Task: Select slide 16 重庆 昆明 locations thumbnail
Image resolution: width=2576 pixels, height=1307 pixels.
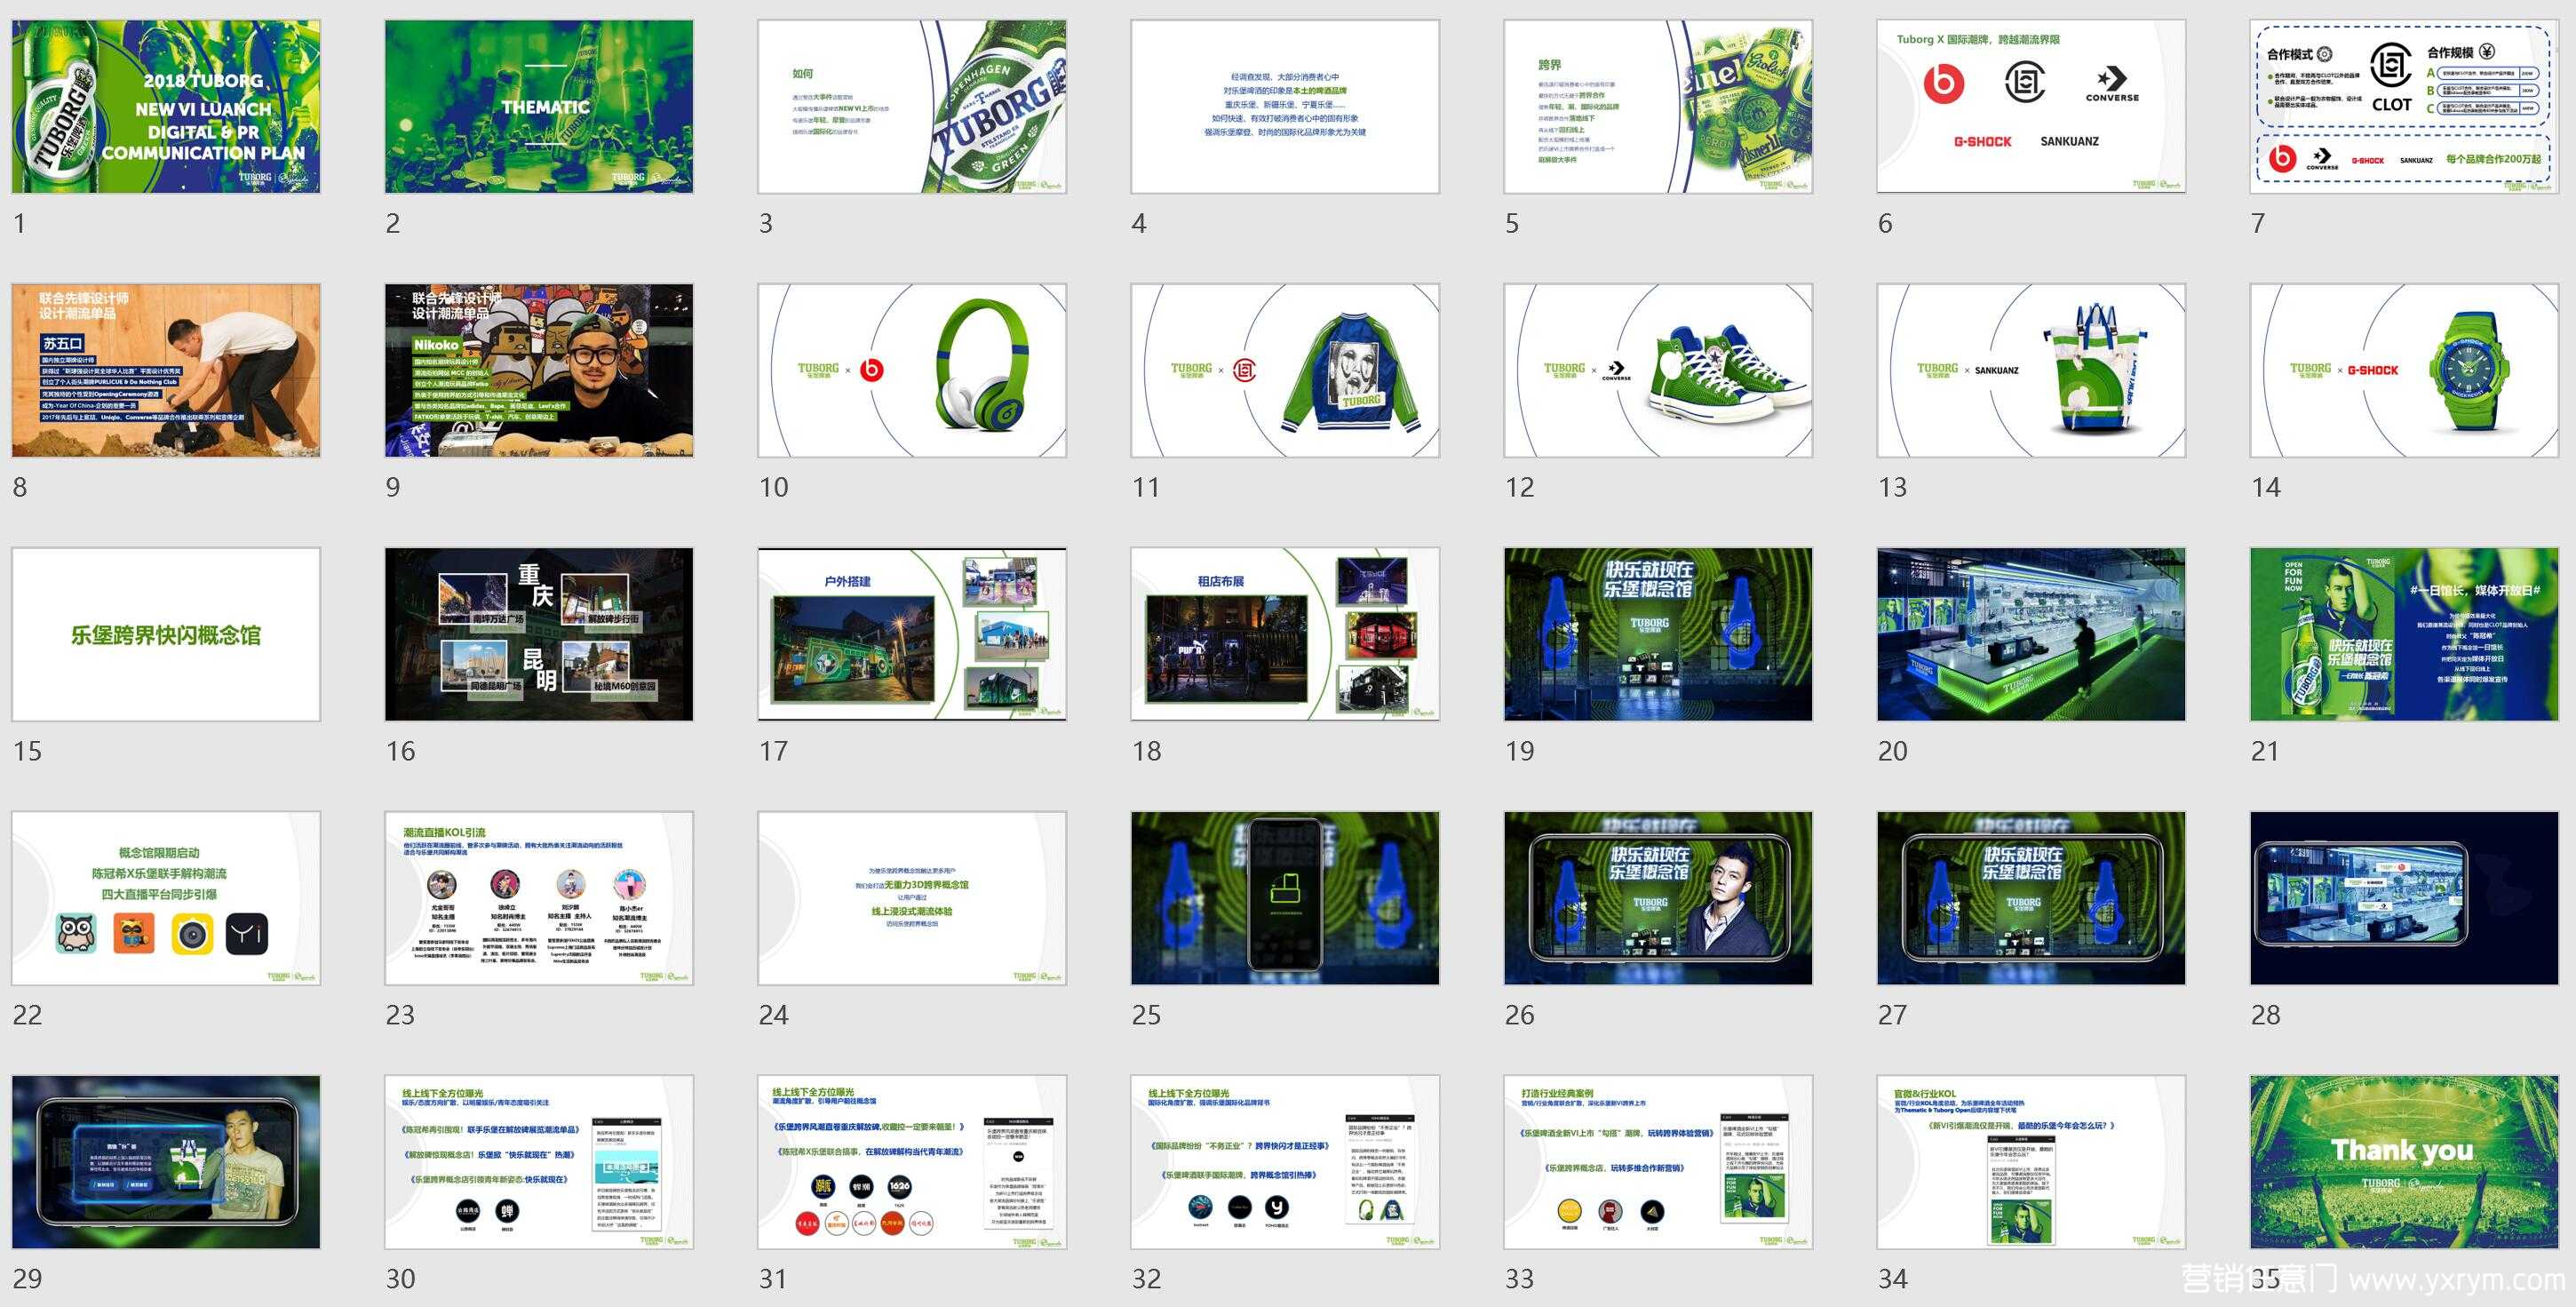Action: [539, 634]
